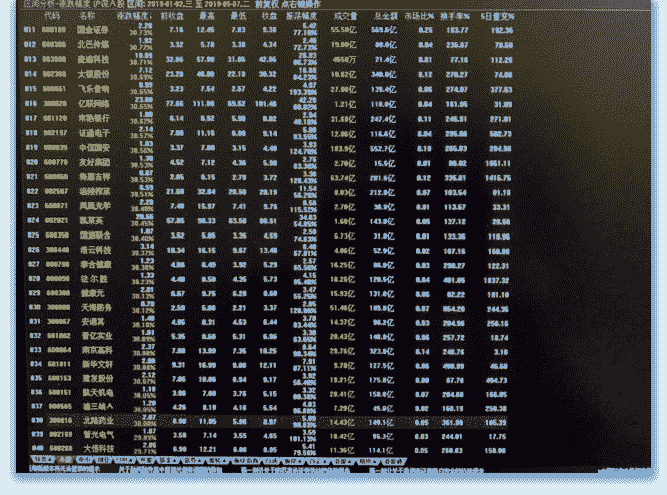Image resolution: width=667 pixels, height=495 pixels.
Task: Select 南京高科 in row 033
Action: [97, 350]
